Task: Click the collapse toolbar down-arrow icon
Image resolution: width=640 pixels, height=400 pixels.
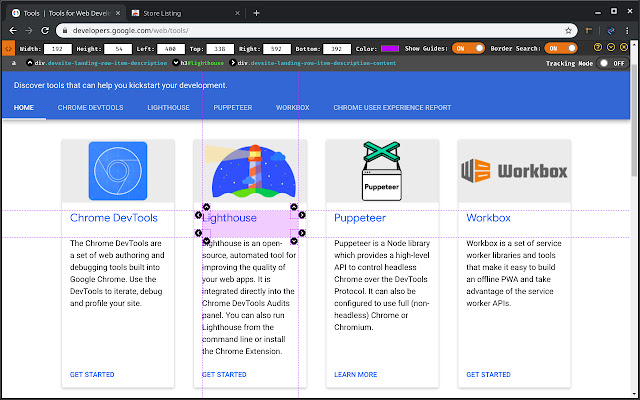Action: tap(610, 47)
